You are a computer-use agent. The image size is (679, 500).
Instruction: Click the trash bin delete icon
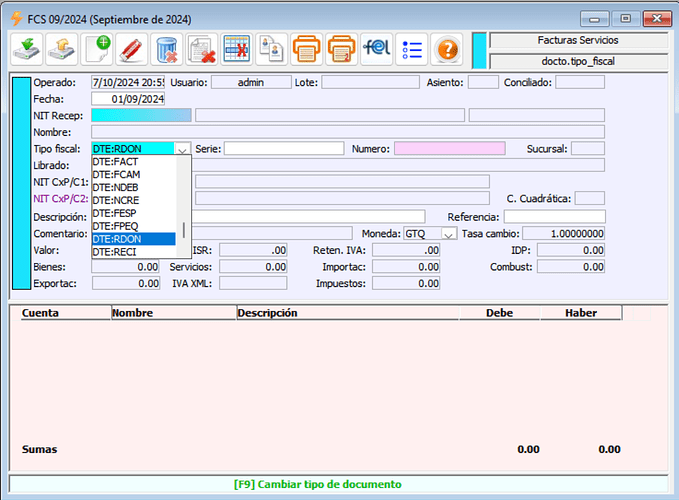coord(166,48)
